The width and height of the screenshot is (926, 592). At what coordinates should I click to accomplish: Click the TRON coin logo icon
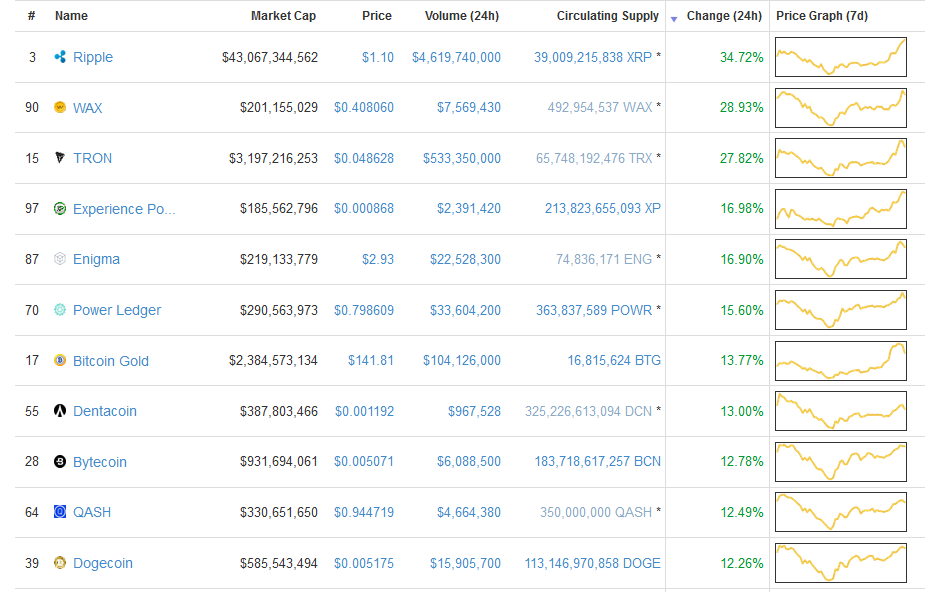coord(60,158)
